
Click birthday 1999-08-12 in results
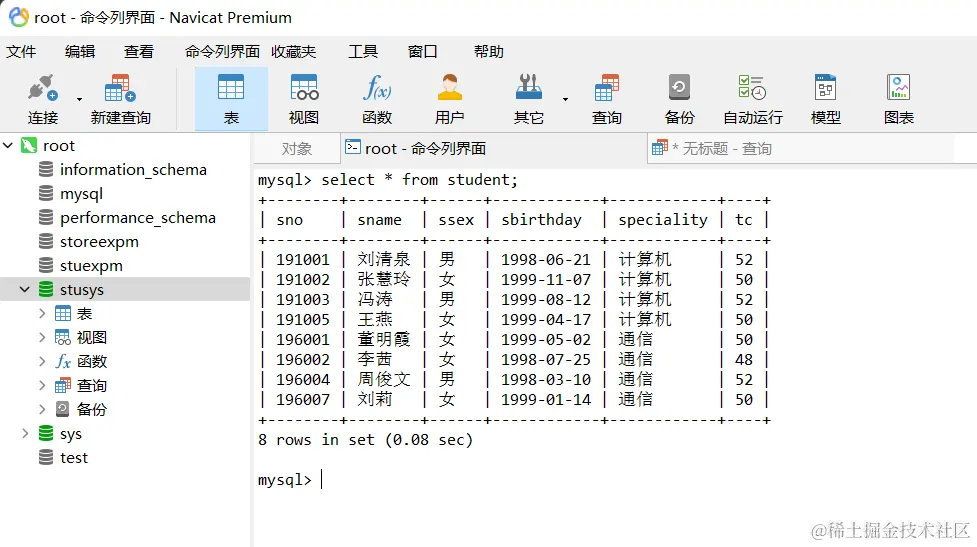point(546,300)
